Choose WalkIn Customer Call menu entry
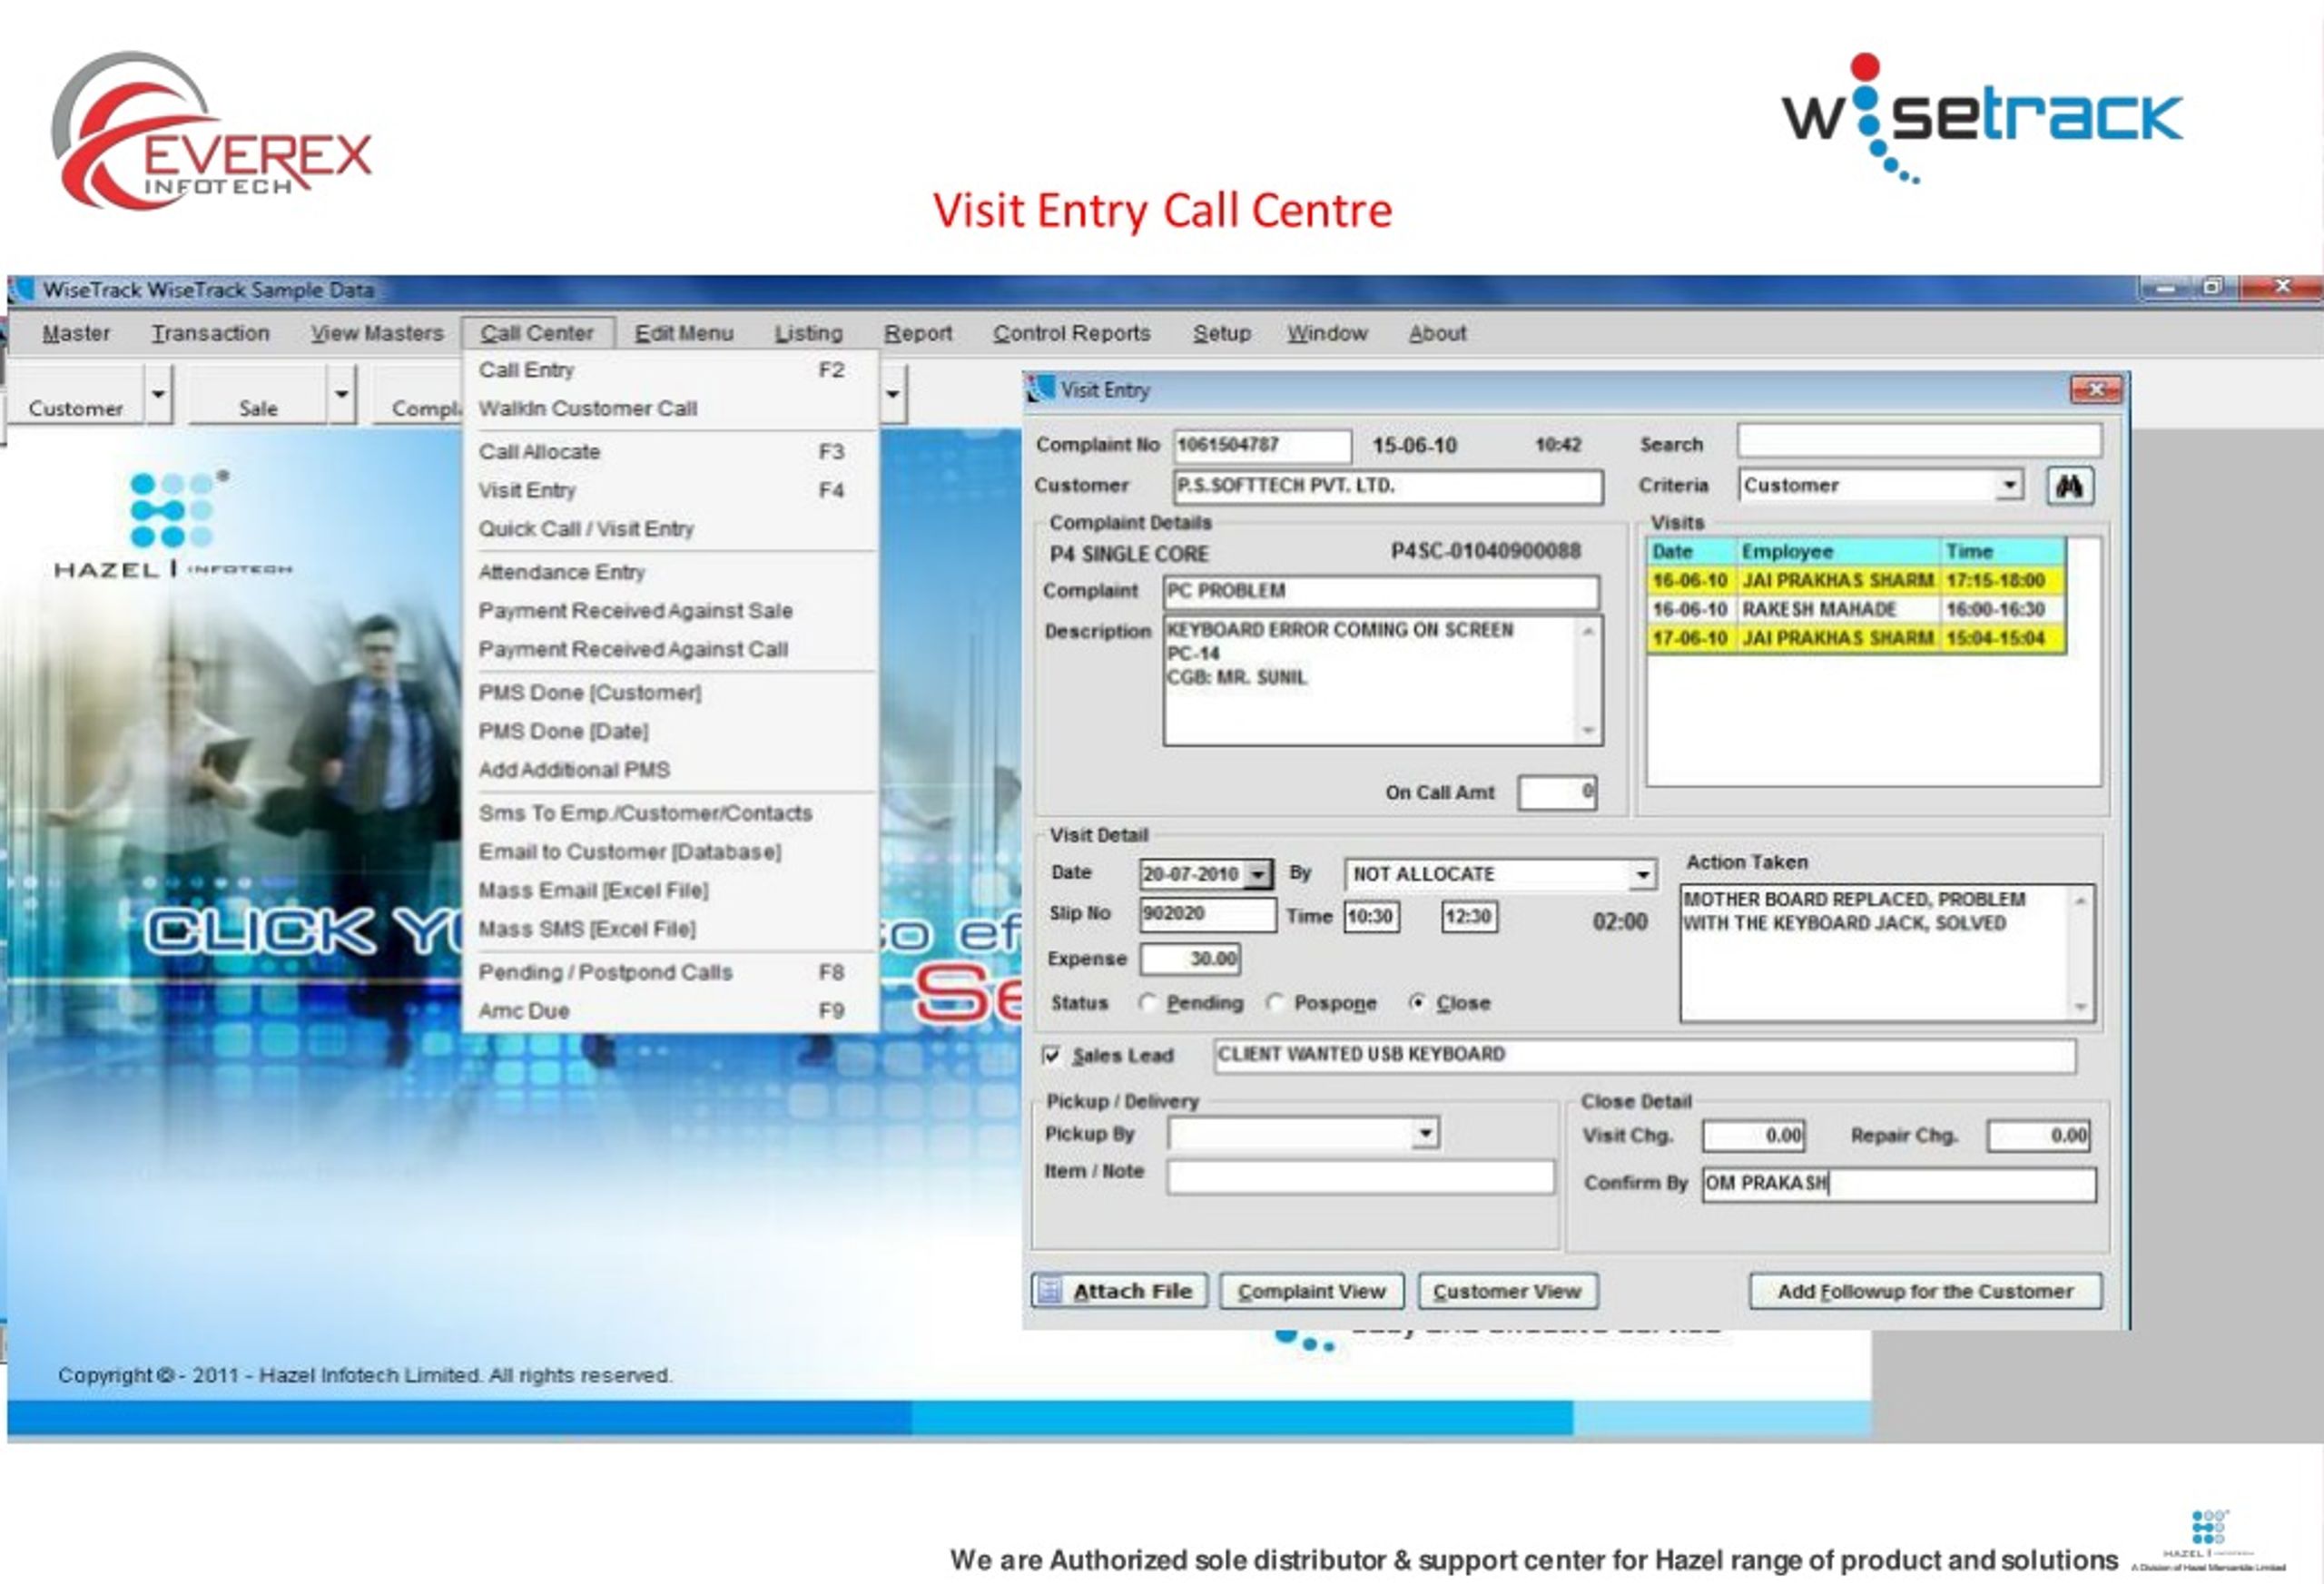 pos(671,409)
